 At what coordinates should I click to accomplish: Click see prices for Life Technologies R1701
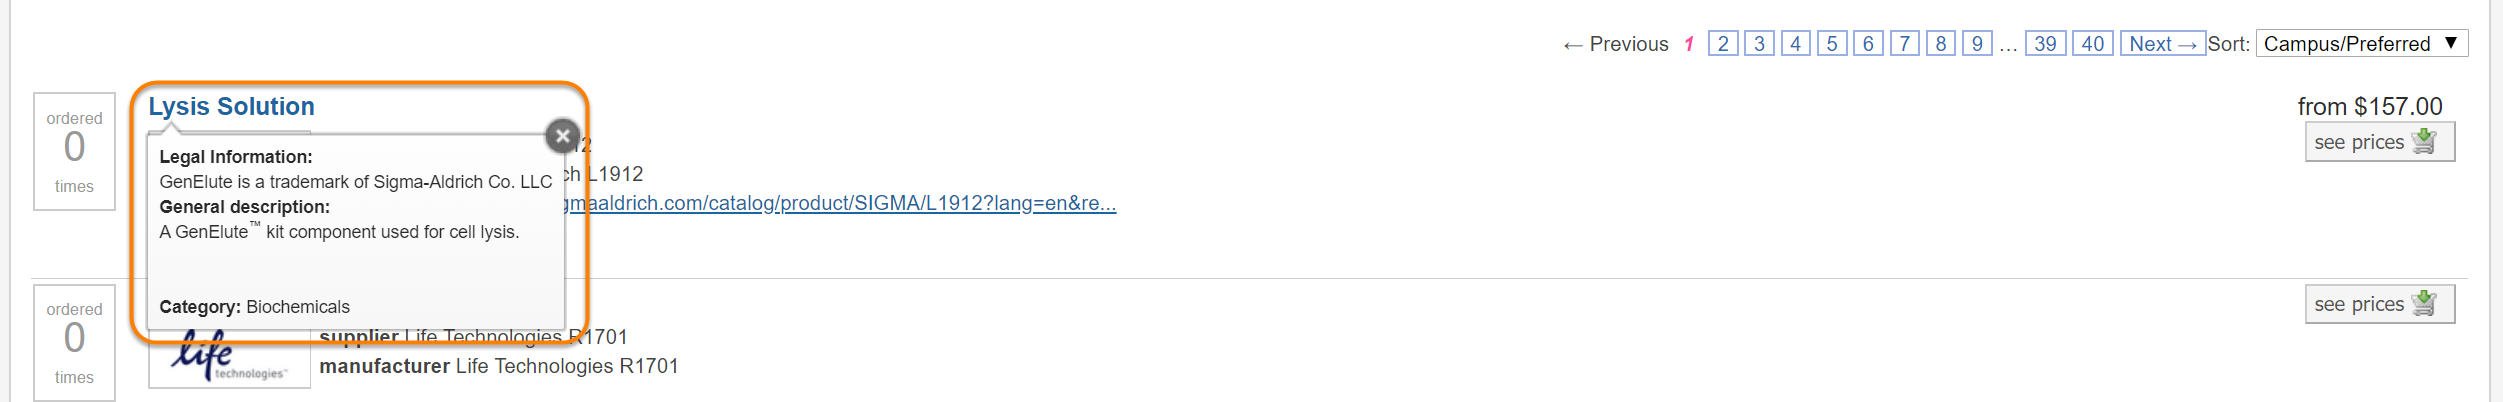[2378, 304]
